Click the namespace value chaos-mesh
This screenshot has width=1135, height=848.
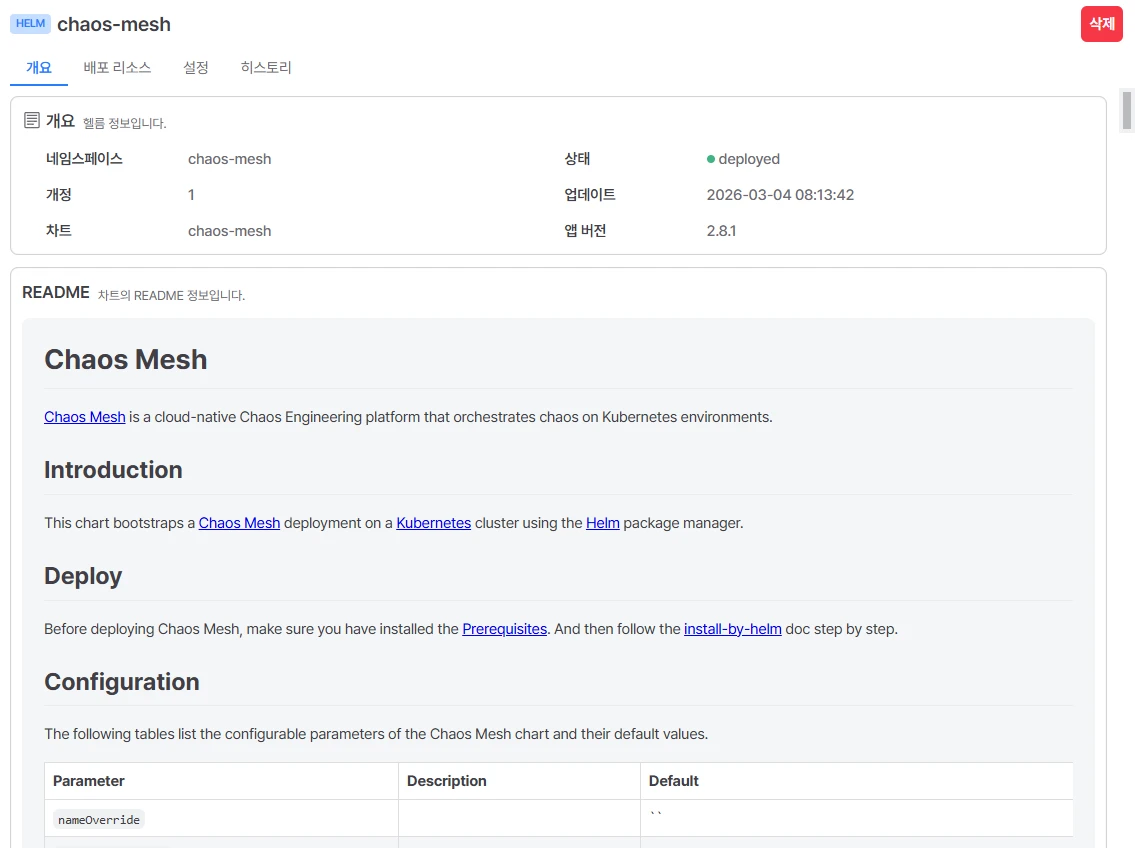[229, 159]
